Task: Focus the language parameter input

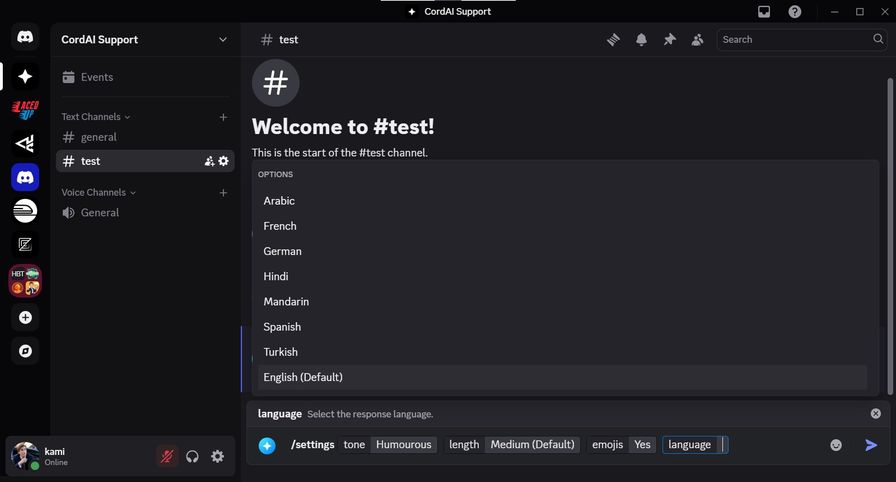Action: (x=695, y=445)
